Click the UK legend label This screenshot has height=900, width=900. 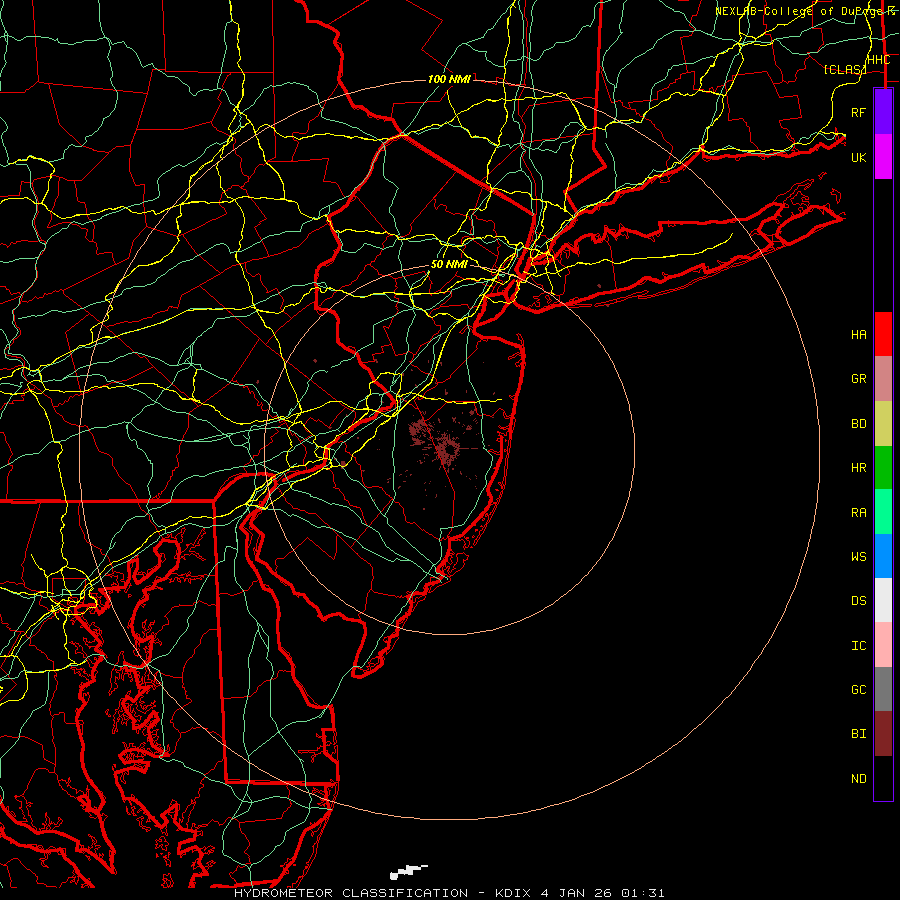859,157
